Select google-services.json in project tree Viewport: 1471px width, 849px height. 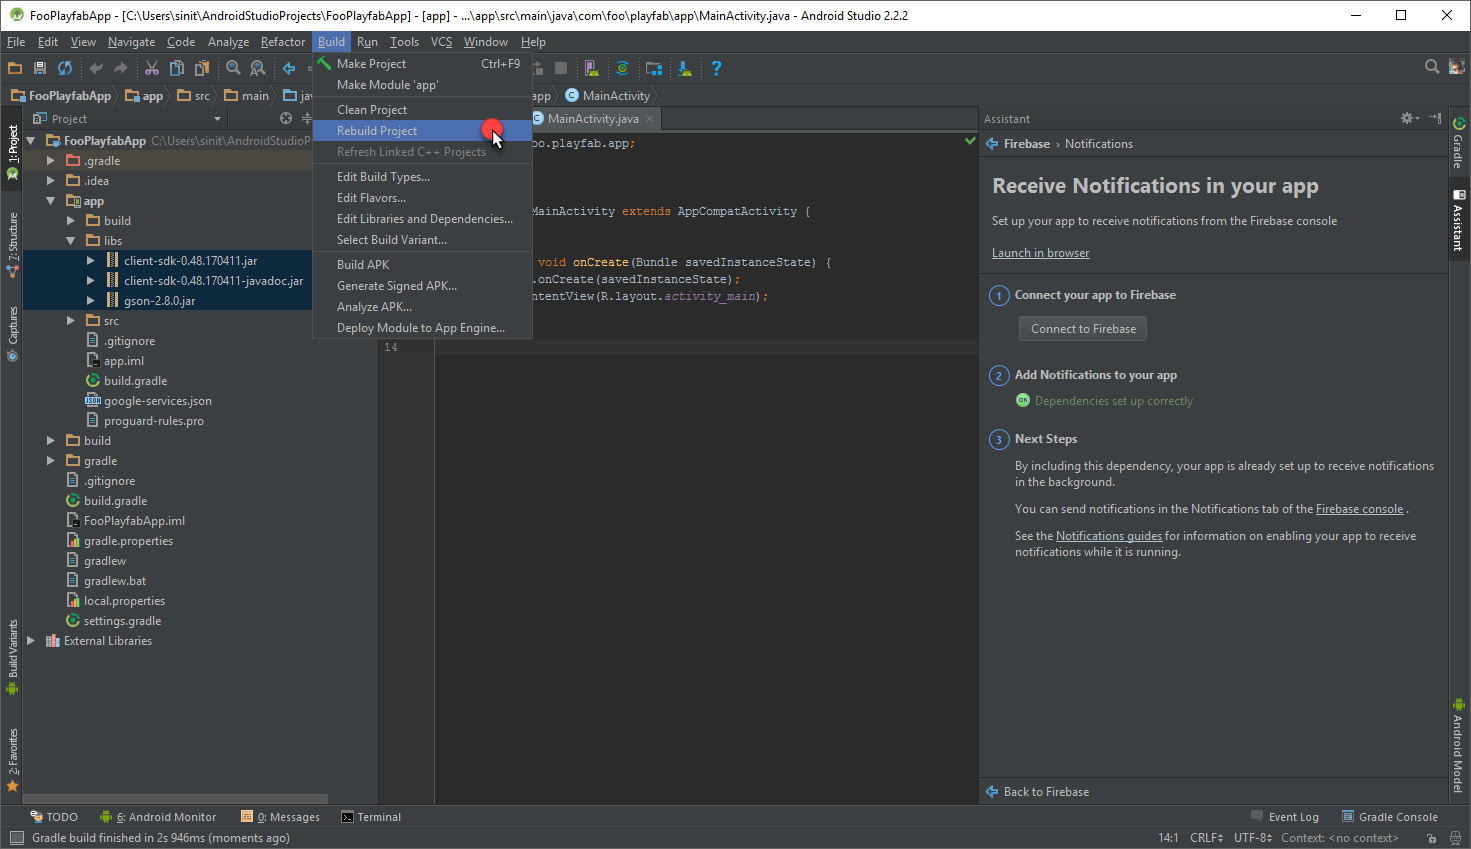point(157,401)
